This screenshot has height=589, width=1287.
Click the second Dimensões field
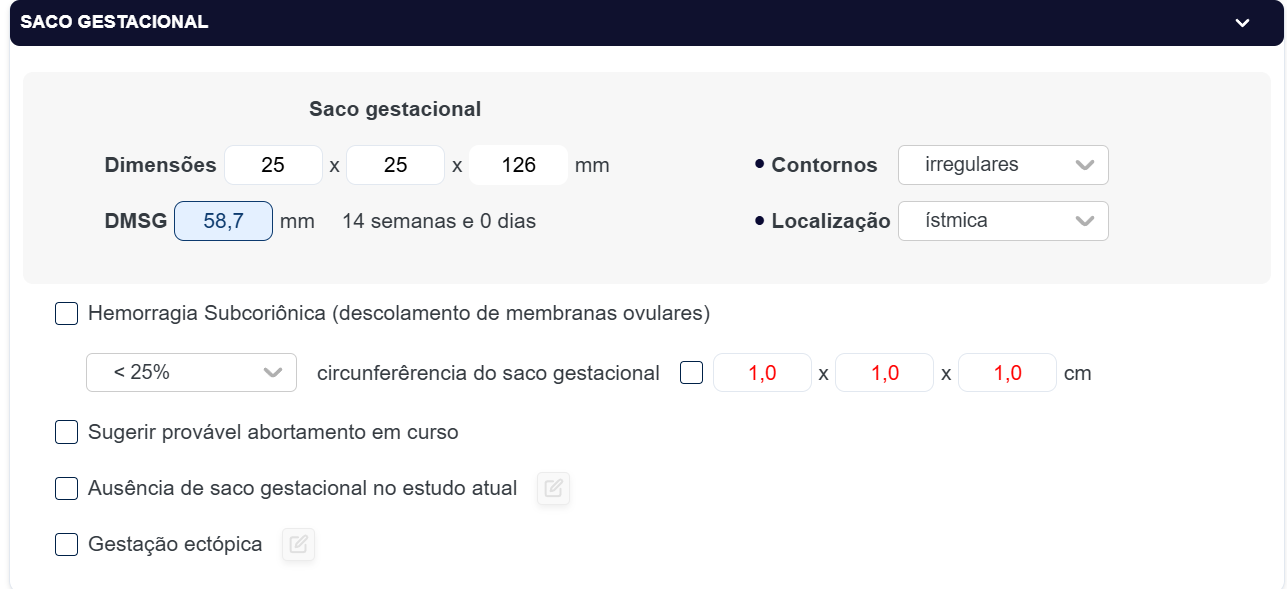pyautogui.click(x=395, y=165)
